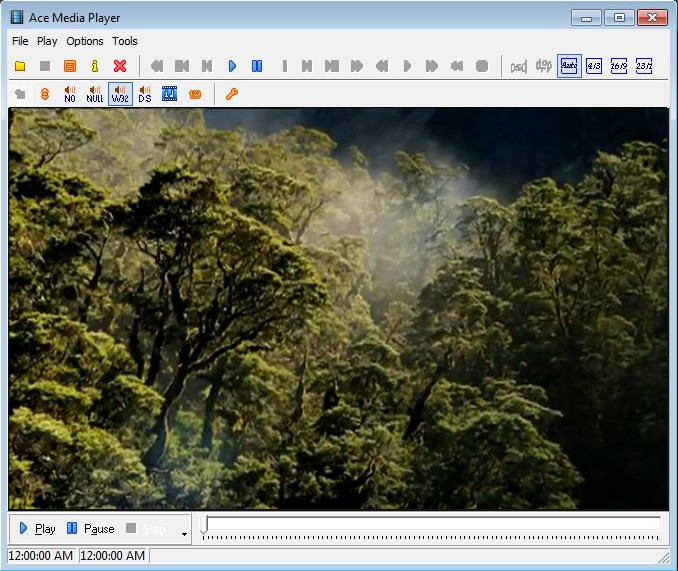678x571 pixels.
Task: Select the W32 audio output toggle
Action: (120, 94)
